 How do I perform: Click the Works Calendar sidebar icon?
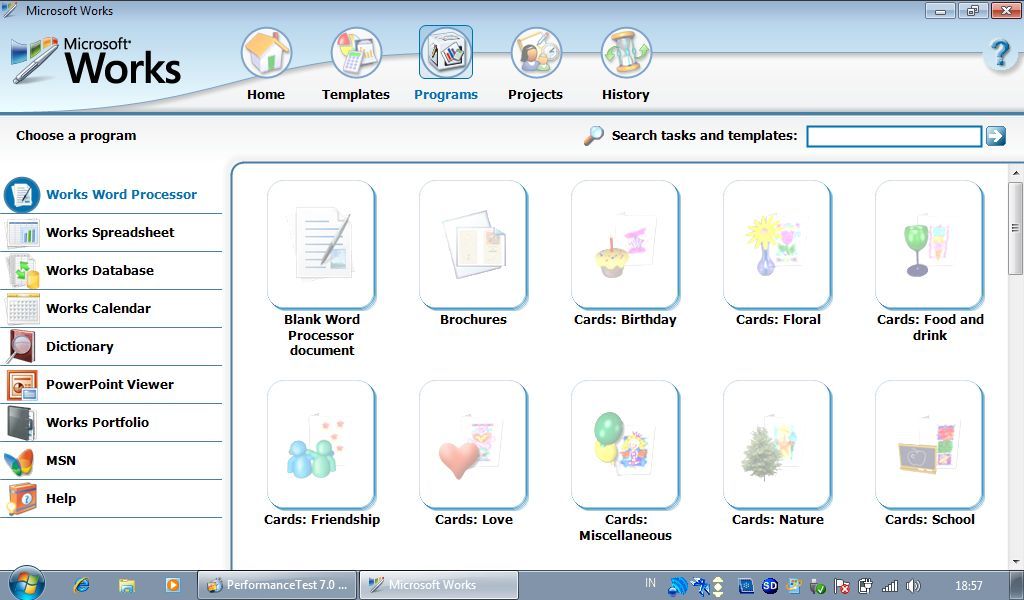22,309
